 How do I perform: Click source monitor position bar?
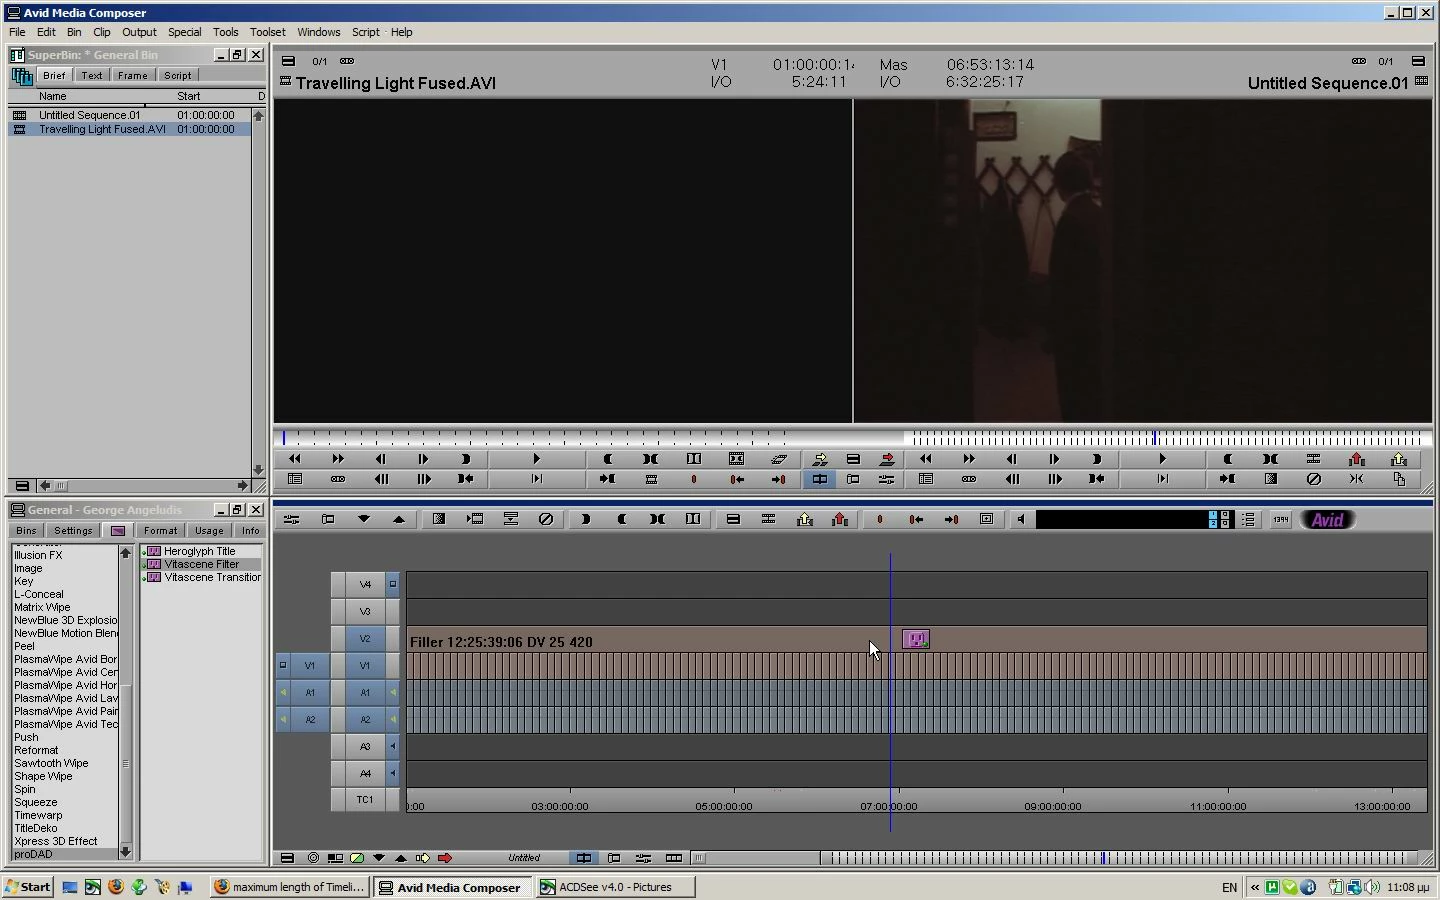[563, 438]
